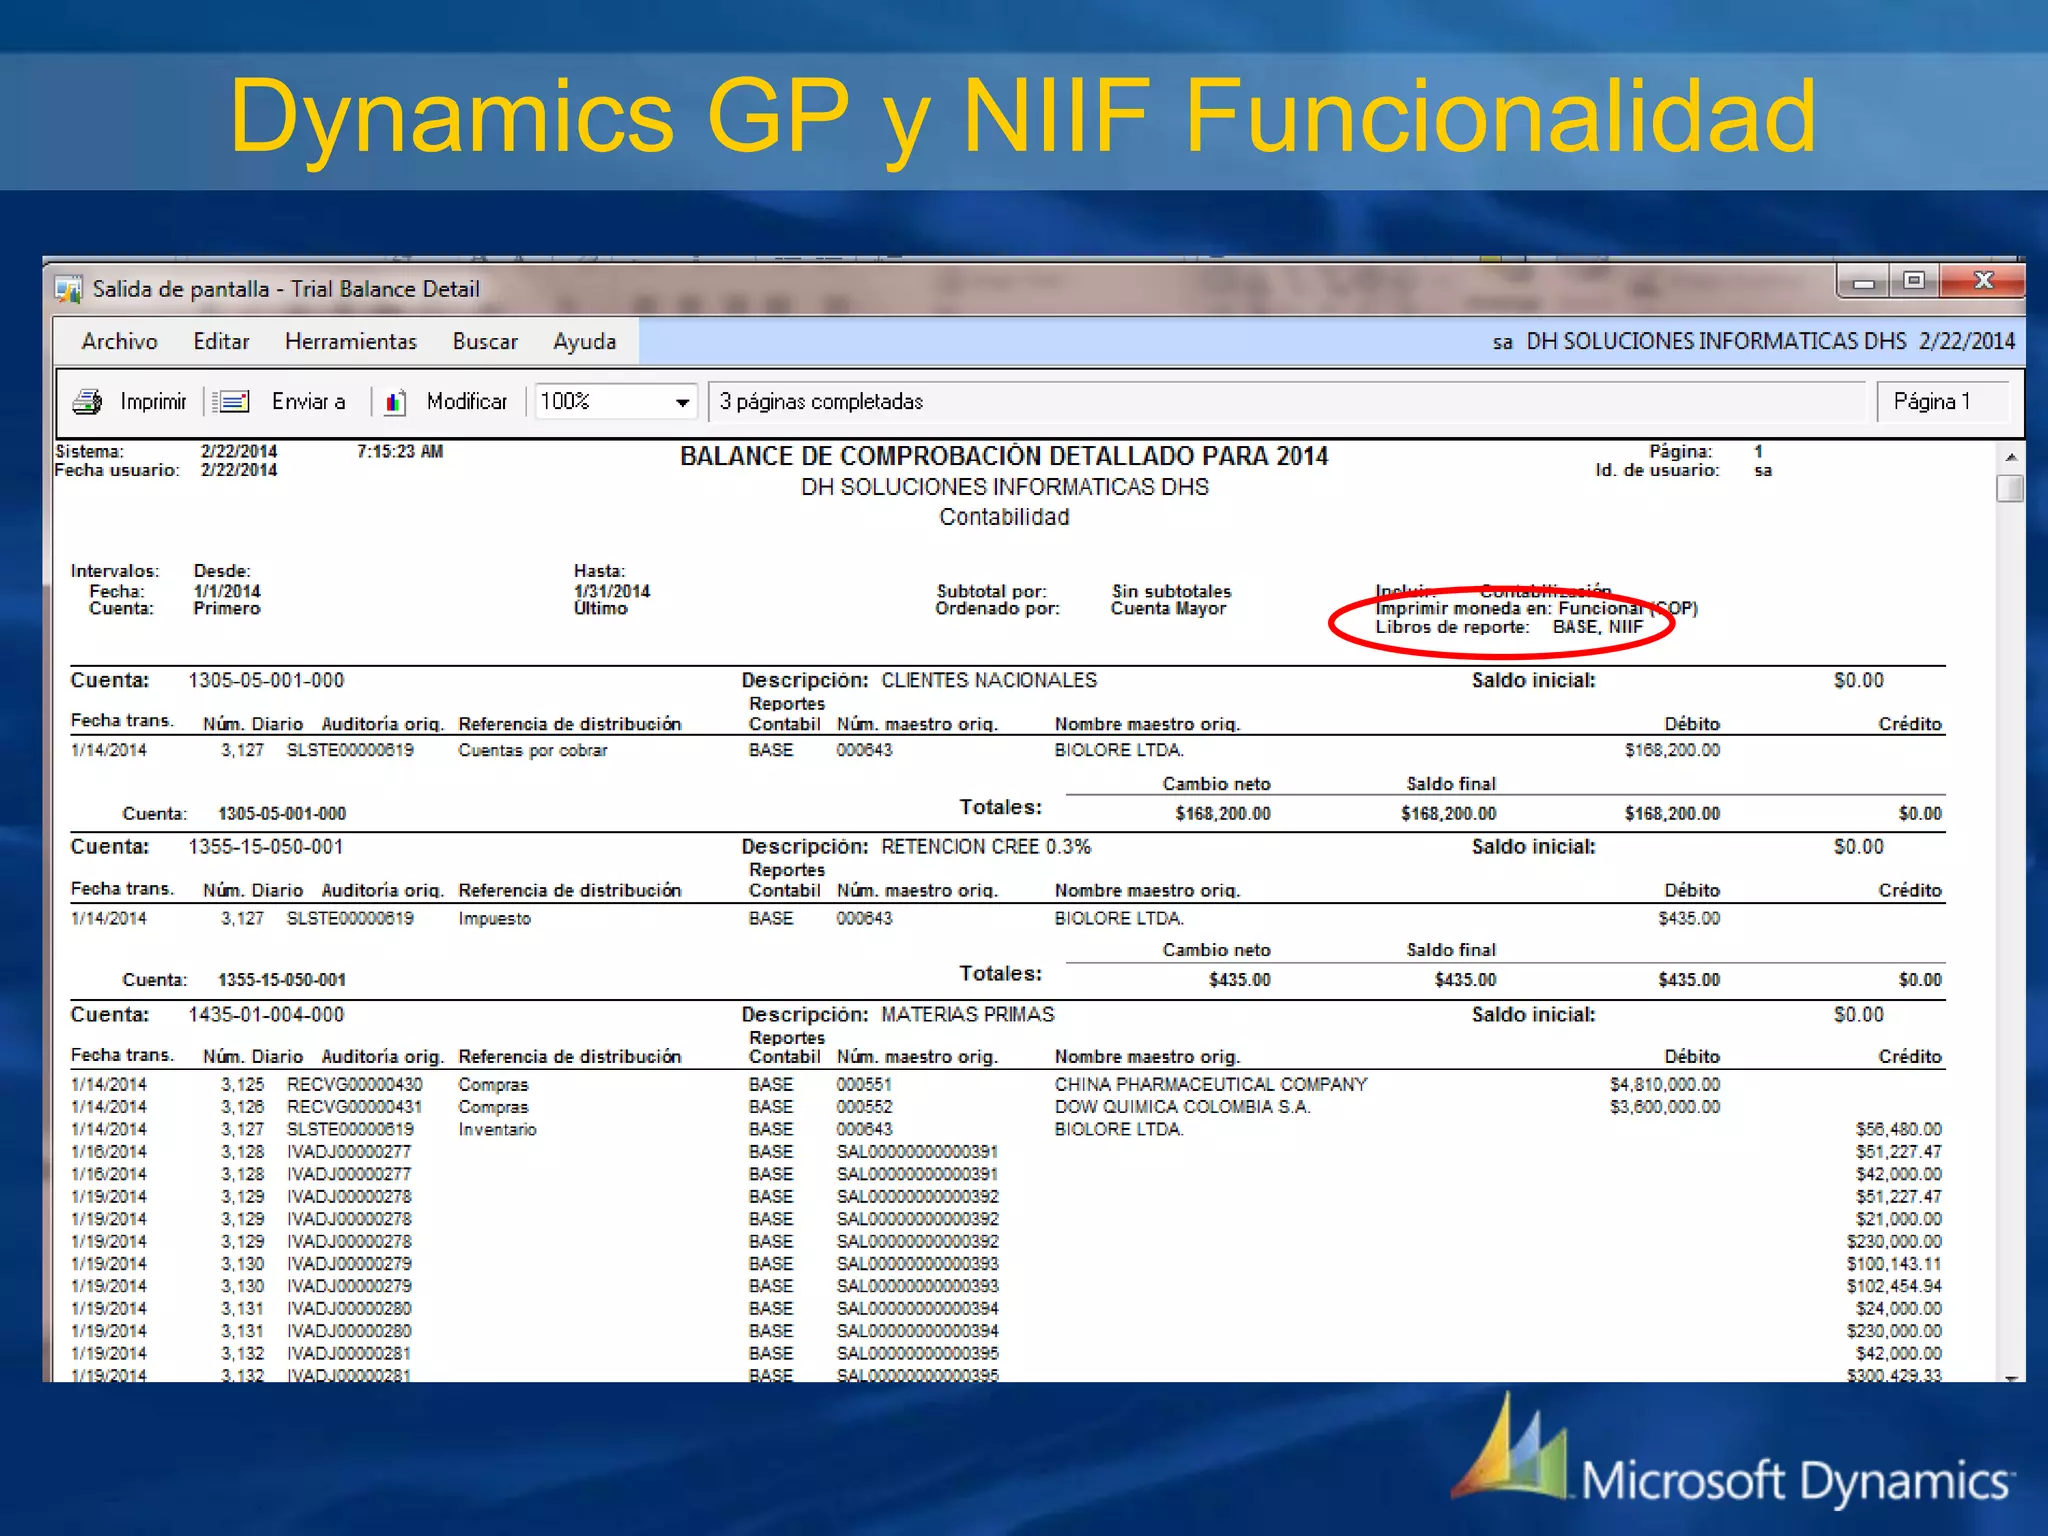The height and width of the screenshot is (1536, 2048).
Task: Expand the 100% zoom dropdown
Action: [x=682, y=402]
